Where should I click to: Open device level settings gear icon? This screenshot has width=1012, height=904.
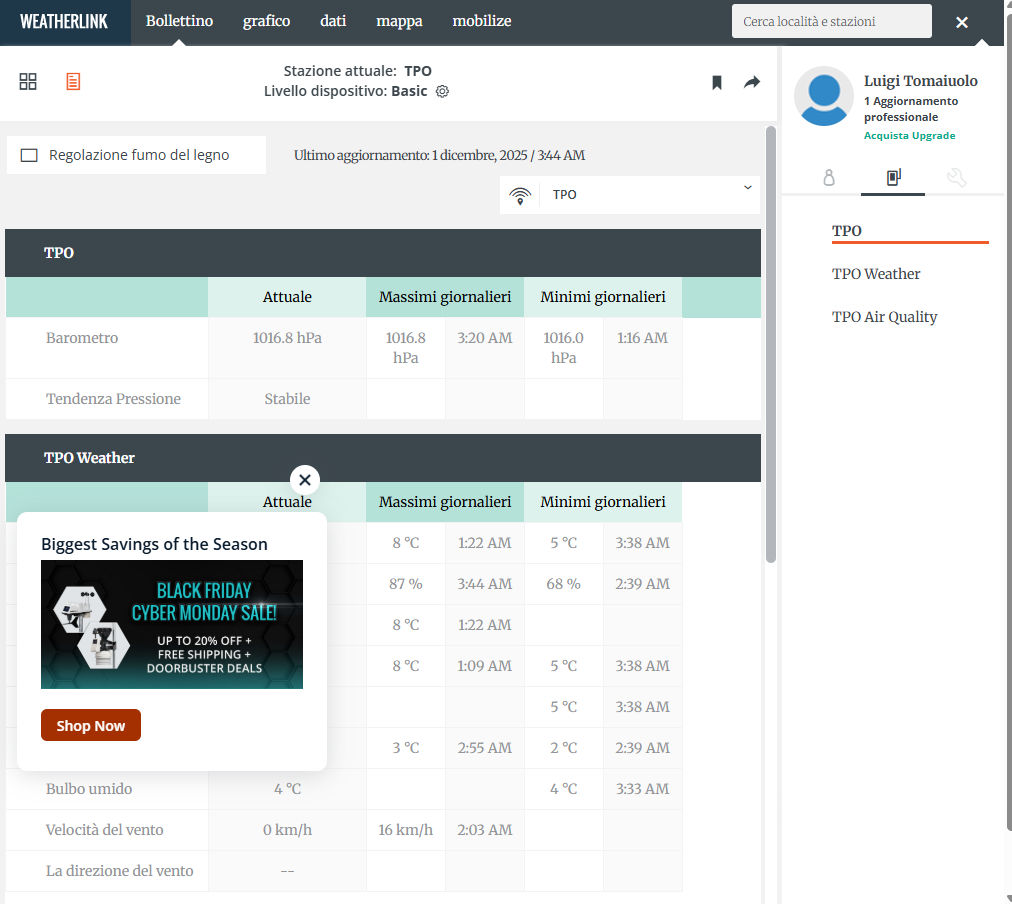coord(442,92)
